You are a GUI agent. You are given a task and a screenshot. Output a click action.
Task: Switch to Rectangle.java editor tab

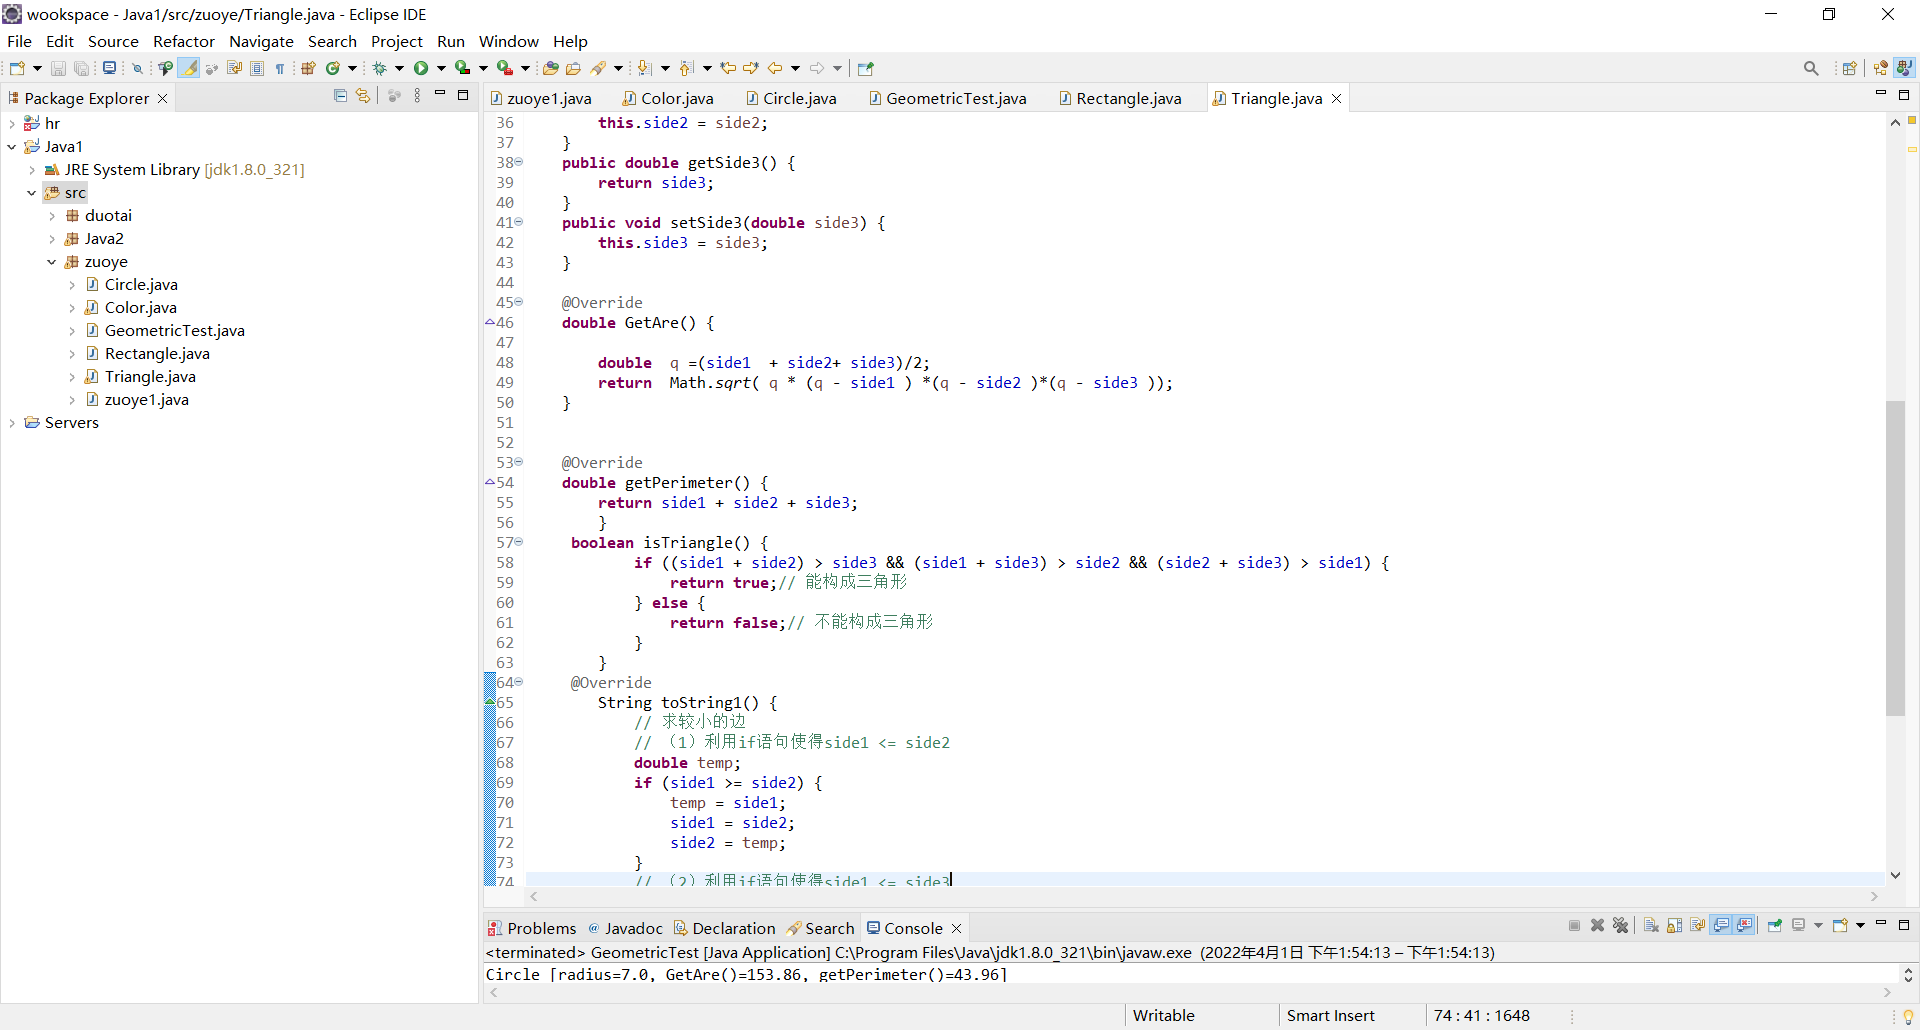click(1120, 98)
